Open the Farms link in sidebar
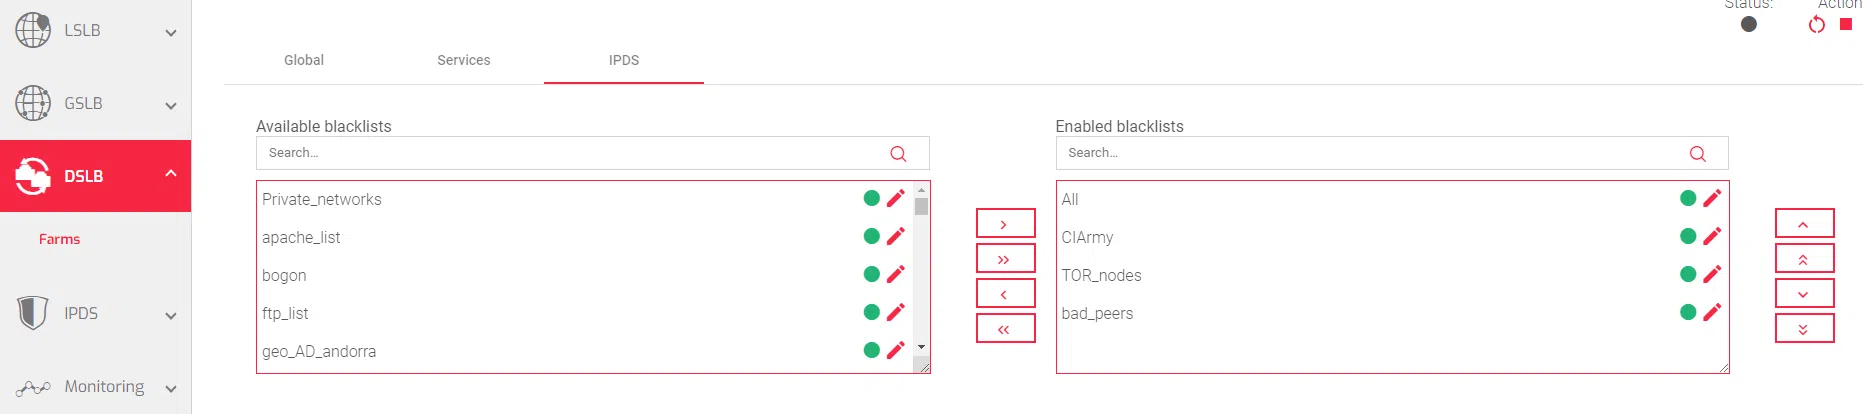The width and height of the screenshot is (1863, 414). pos(60,239)
